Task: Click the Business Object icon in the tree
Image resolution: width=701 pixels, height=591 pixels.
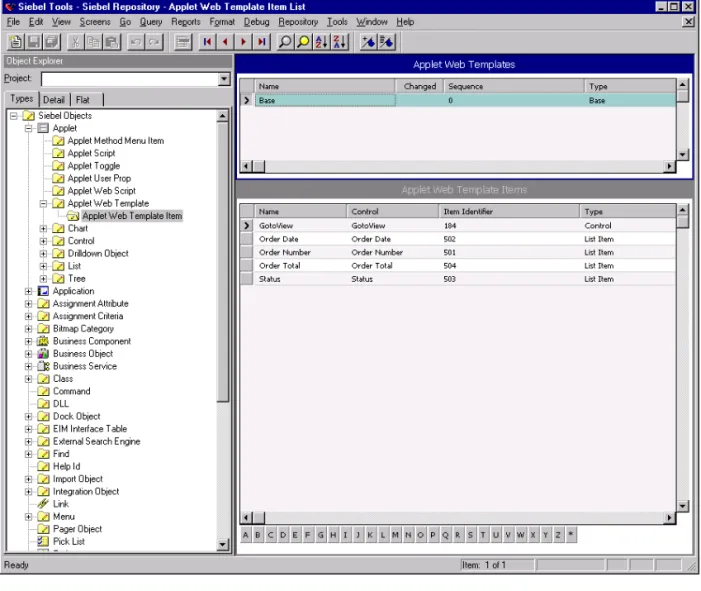Action: coord(43,354)
